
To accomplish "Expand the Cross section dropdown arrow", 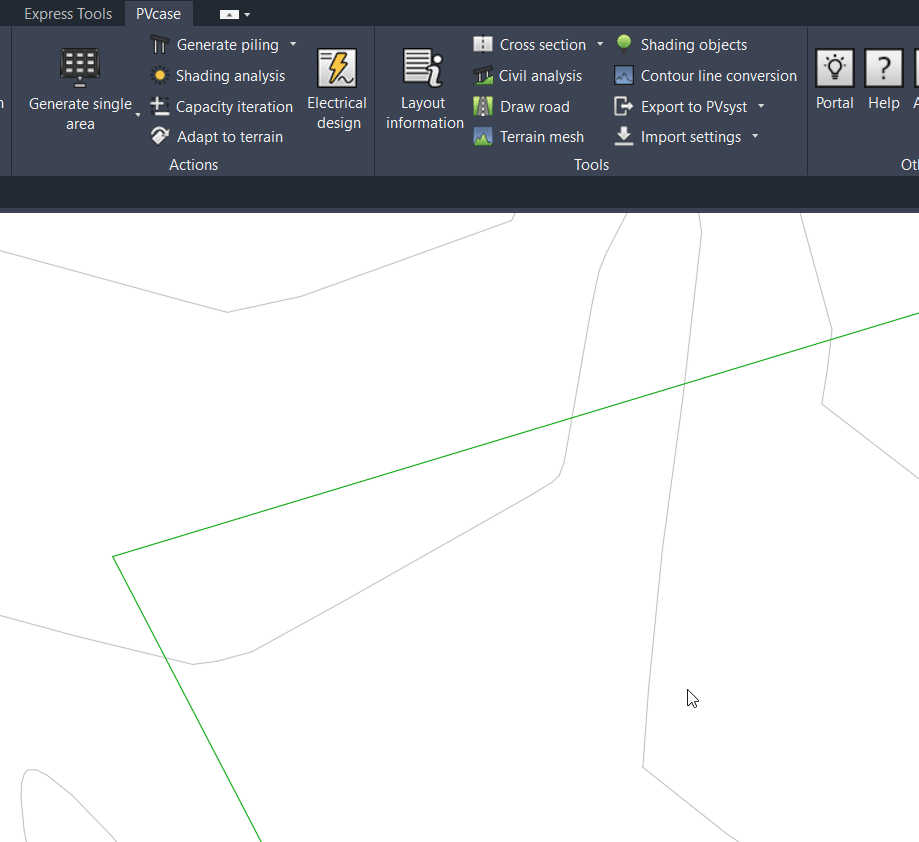I will coord(600,44).
